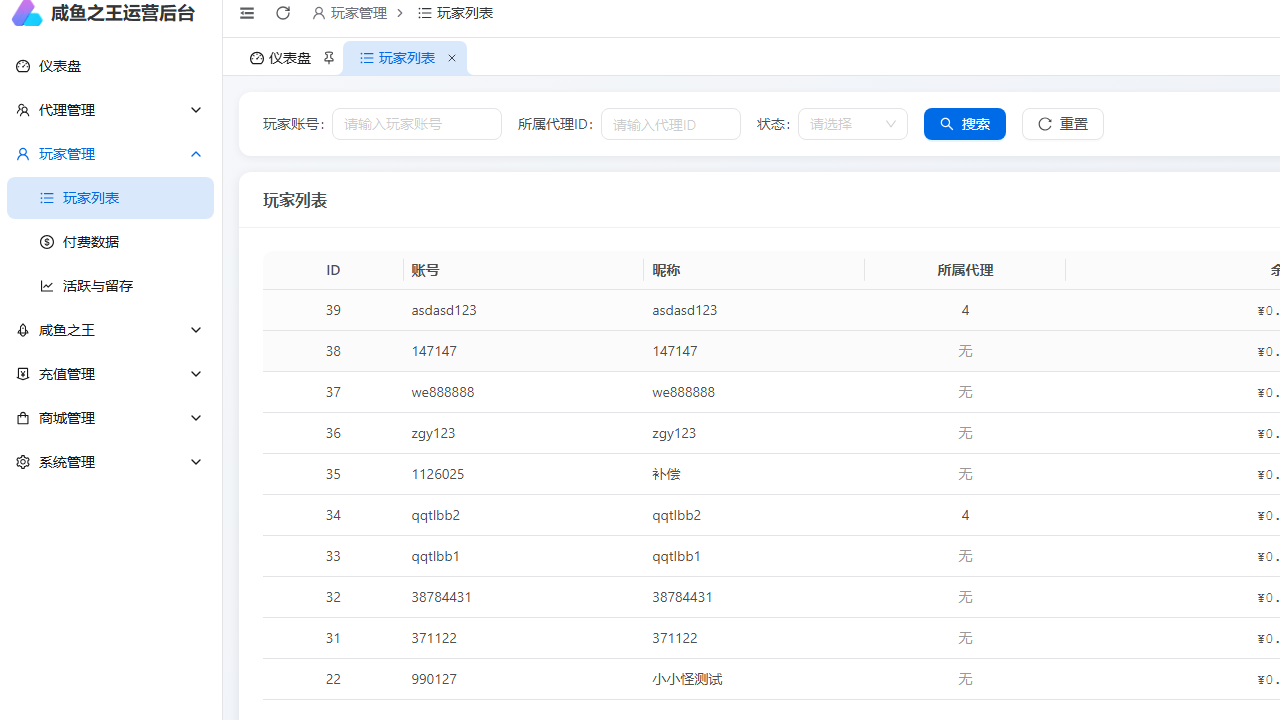
Task: Expand the 咸鱼之王 menu
Action: 110,330
